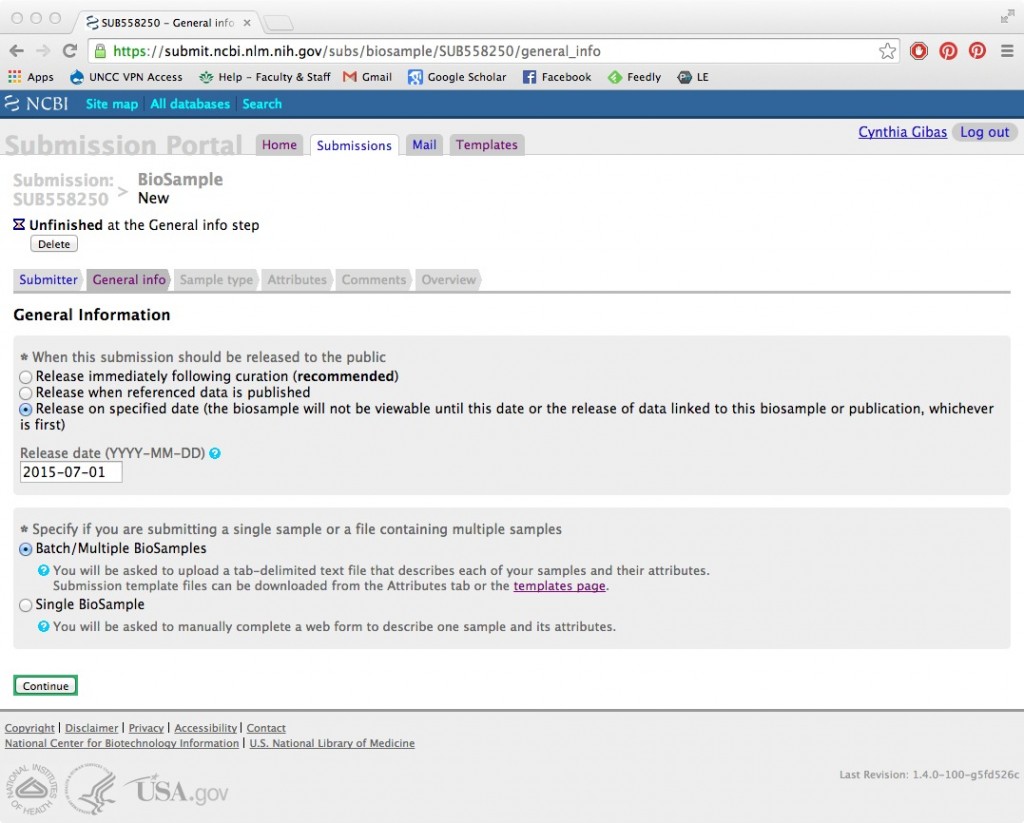Viewport: 1024px width, 823px height.
Task: Select Batch/Multiple BioSamples radio button
Action: click(26, 549)
